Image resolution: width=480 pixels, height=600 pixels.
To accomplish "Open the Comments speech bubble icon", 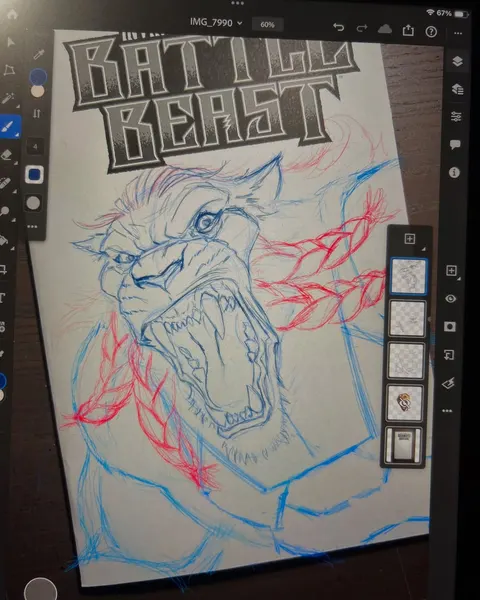I will tap(455, 145).
